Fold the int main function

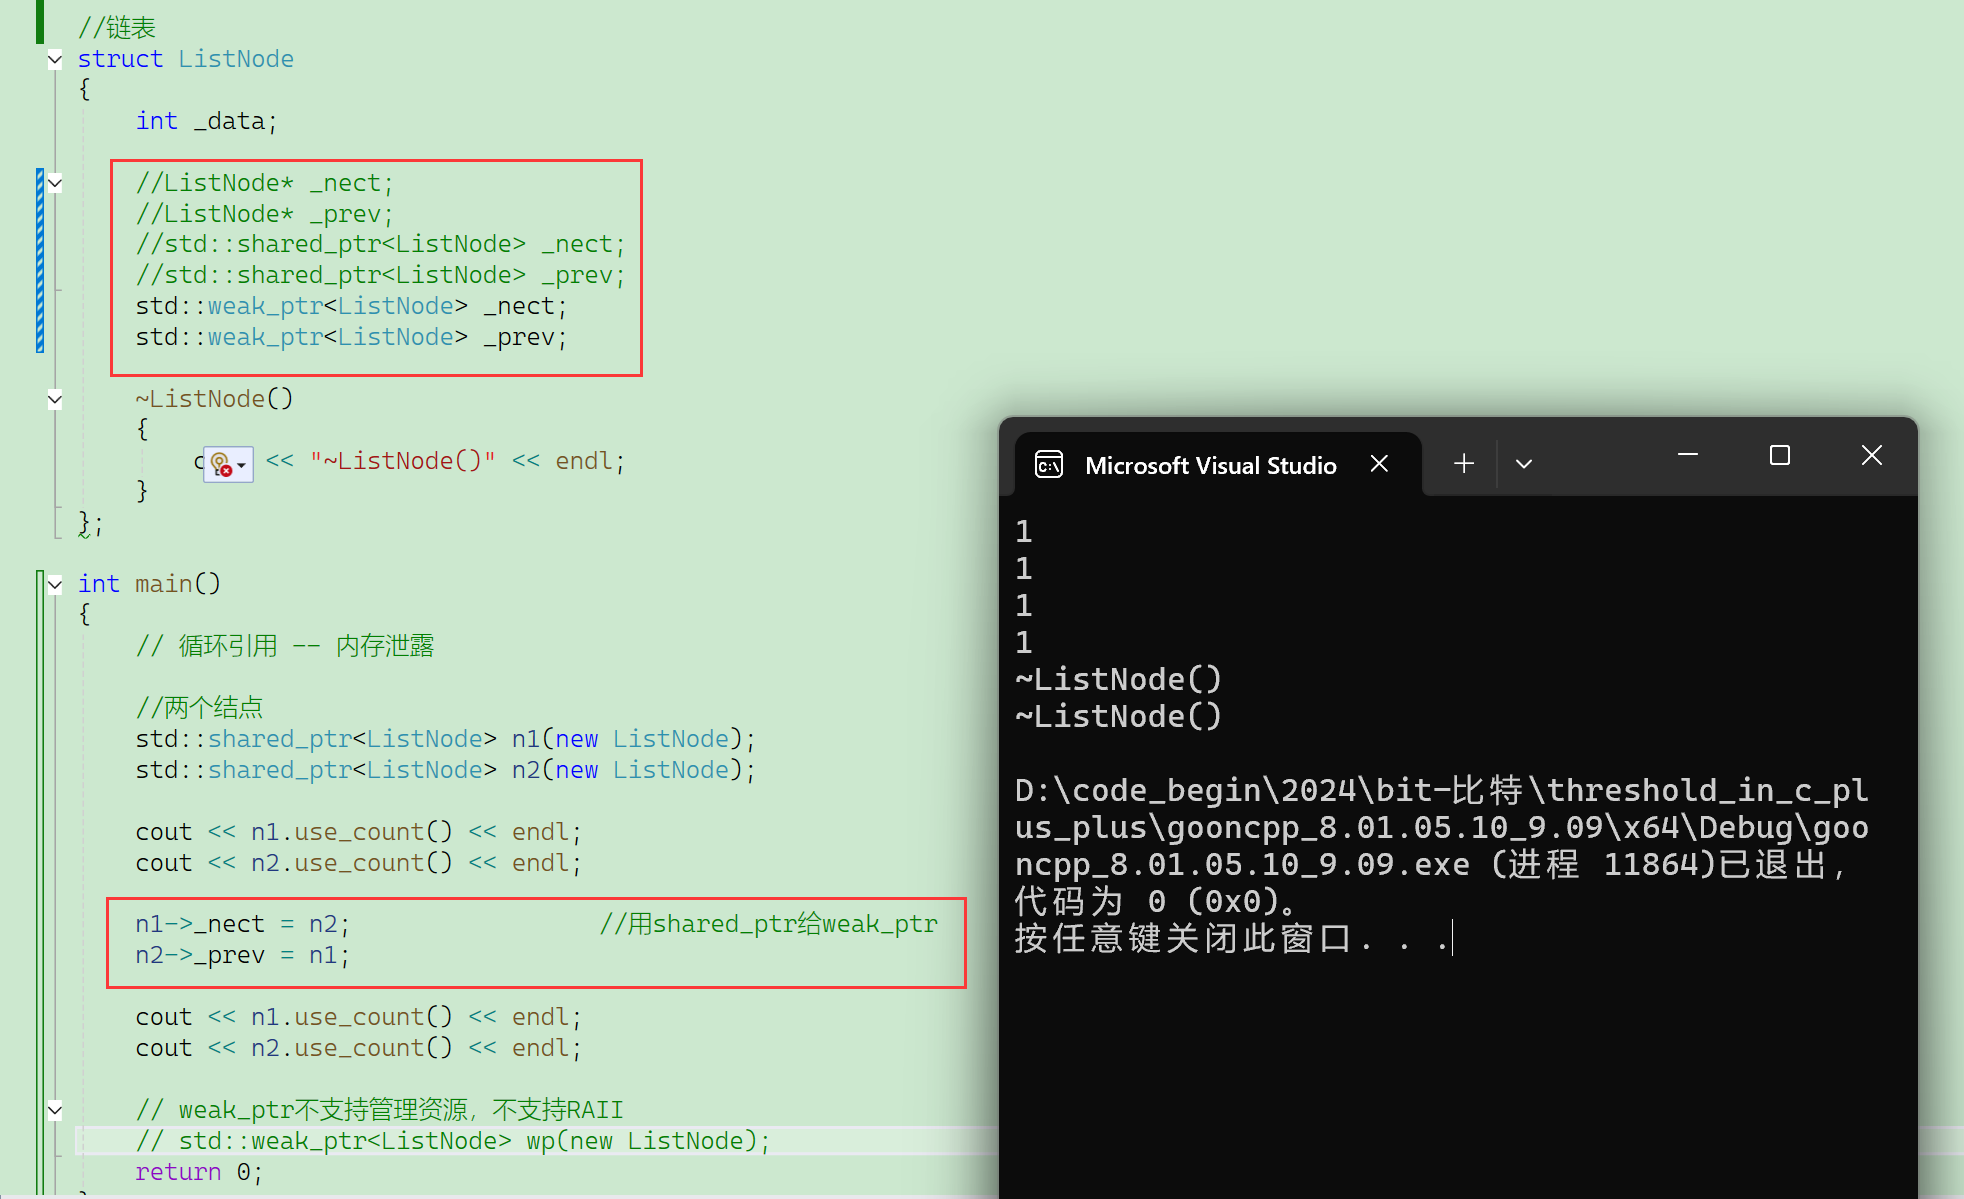[55, 585]
